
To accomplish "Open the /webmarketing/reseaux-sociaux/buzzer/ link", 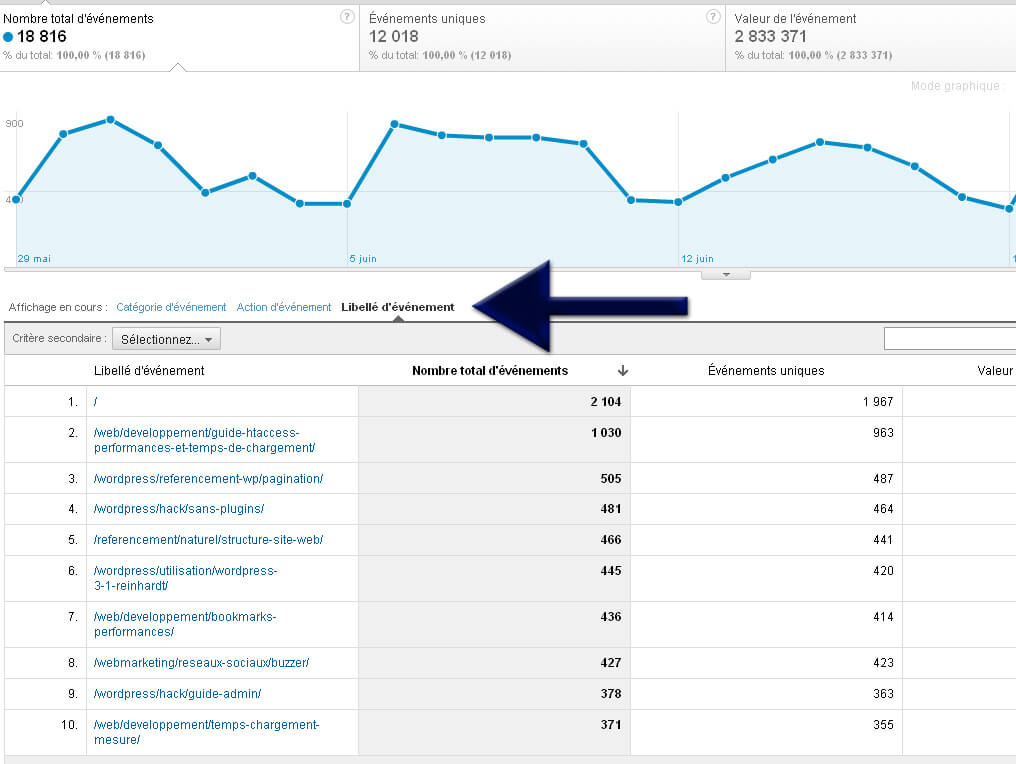I will 201,663.
